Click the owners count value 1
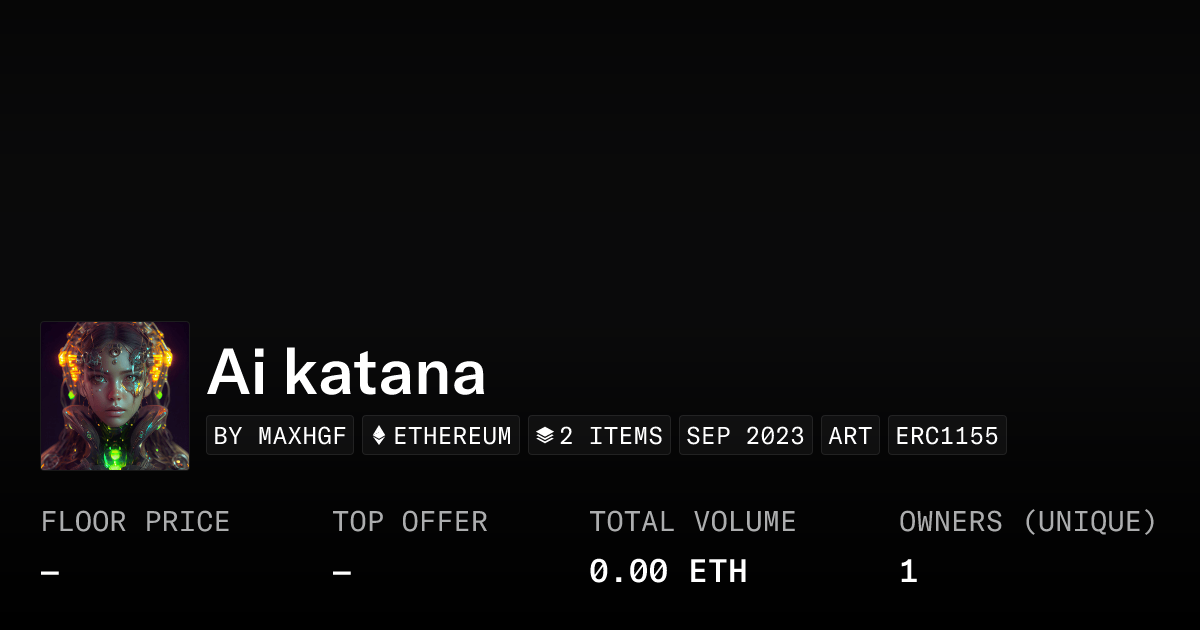Screen dimensions: 1200x630 click(x=908, y=572)
